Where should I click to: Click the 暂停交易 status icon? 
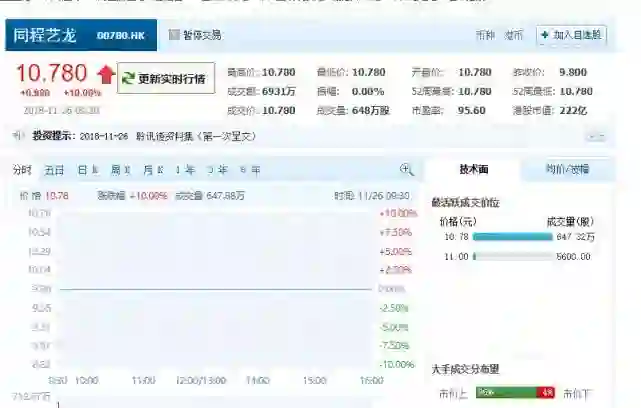(x=174, y=35)
